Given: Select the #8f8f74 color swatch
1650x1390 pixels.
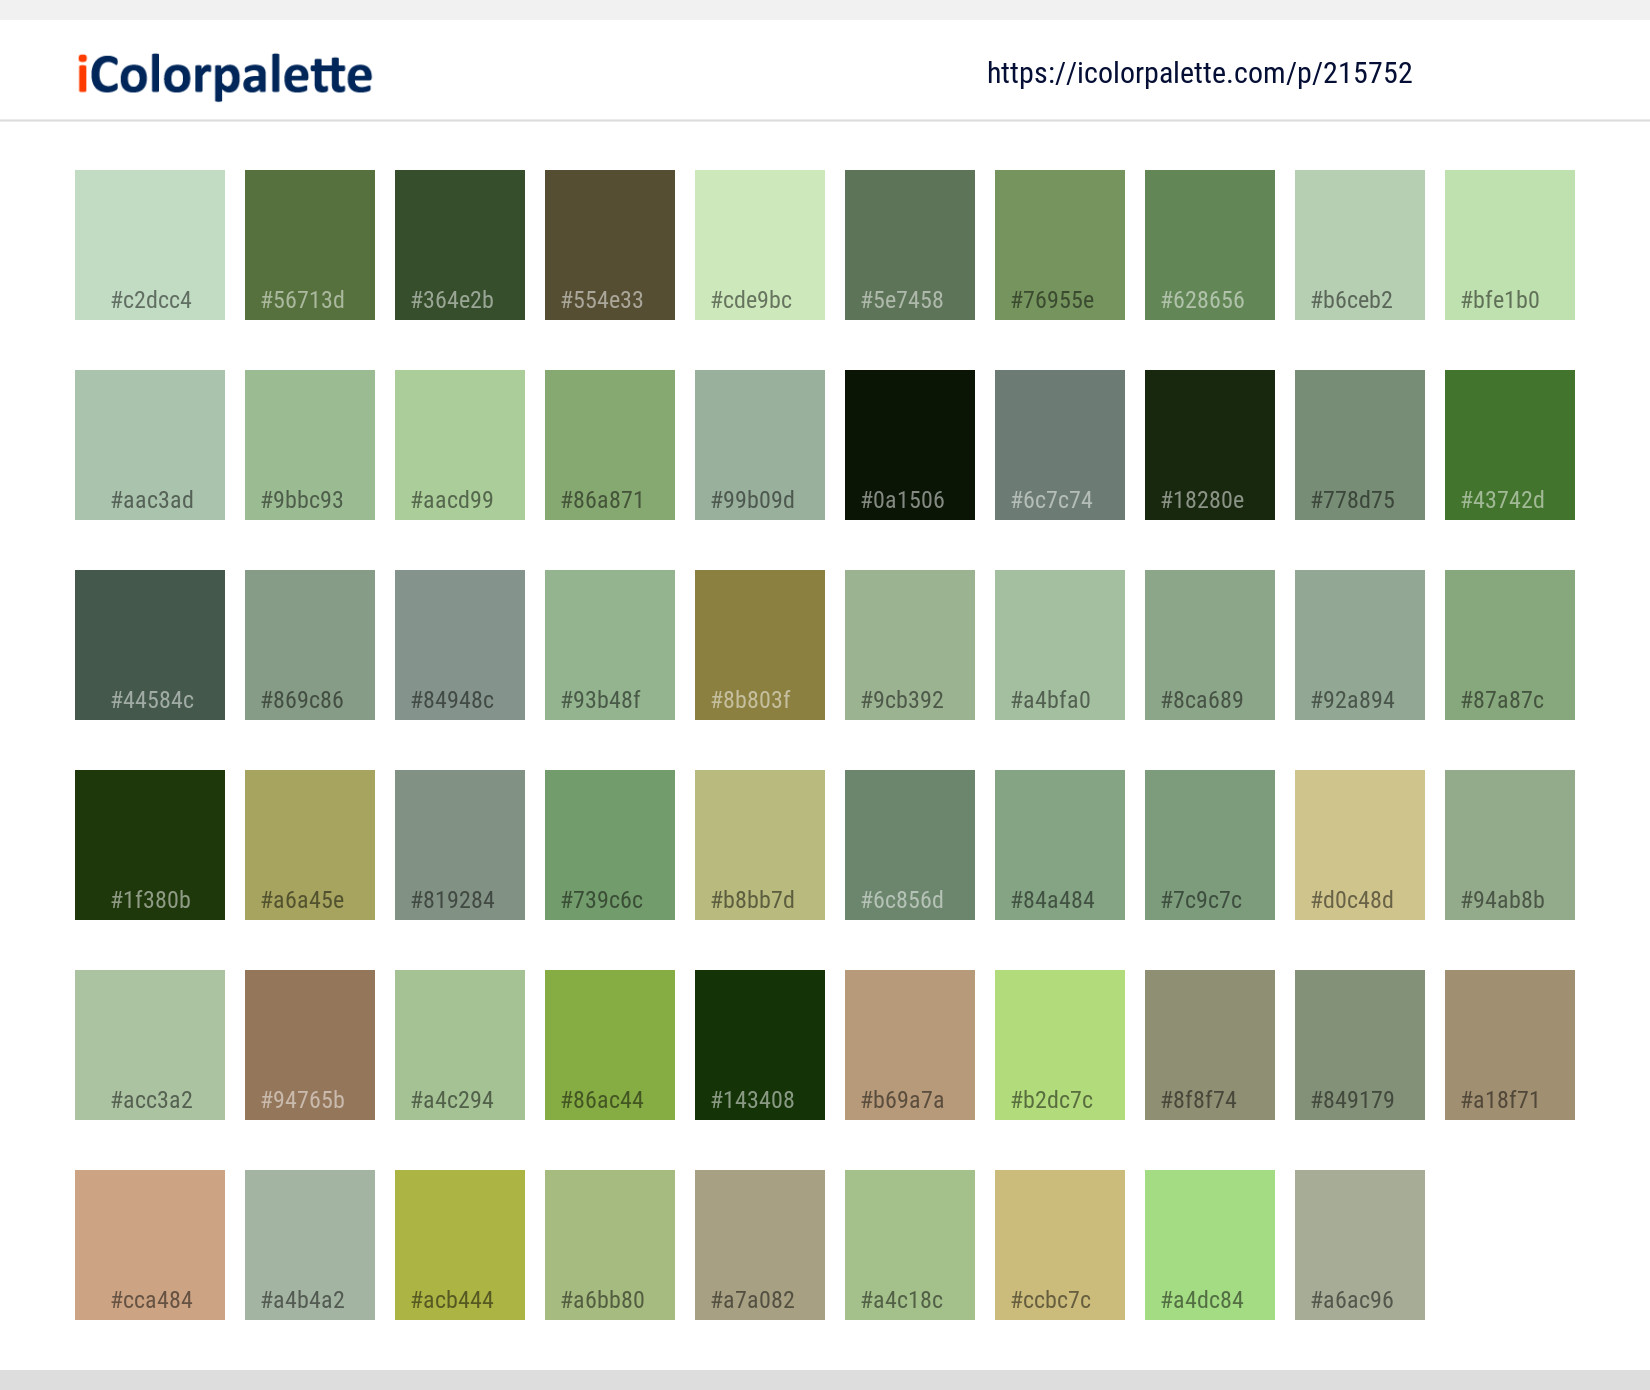Looking at the screenshot, I should [1210, 1045].
